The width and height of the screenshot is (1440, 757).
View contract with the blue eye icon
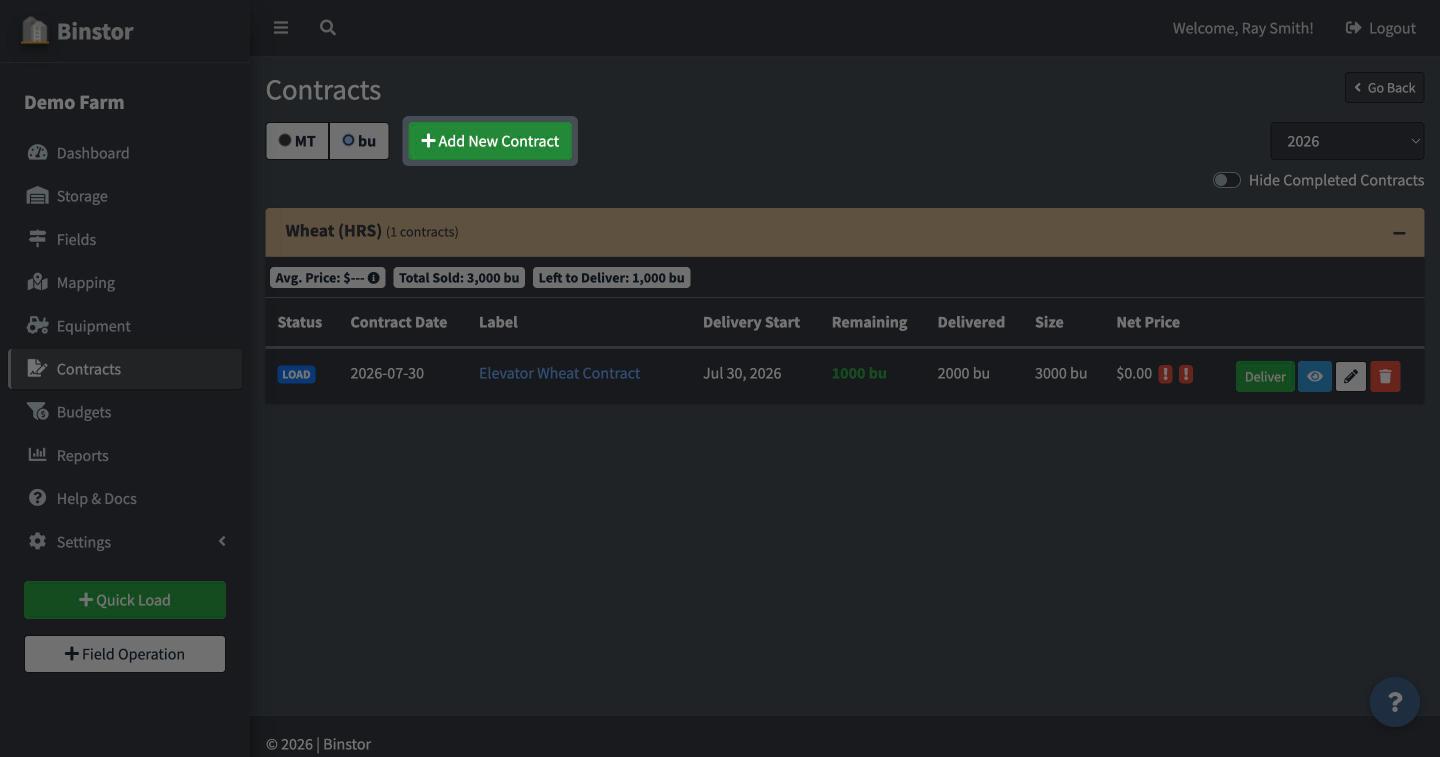[x=1315, y=376]
